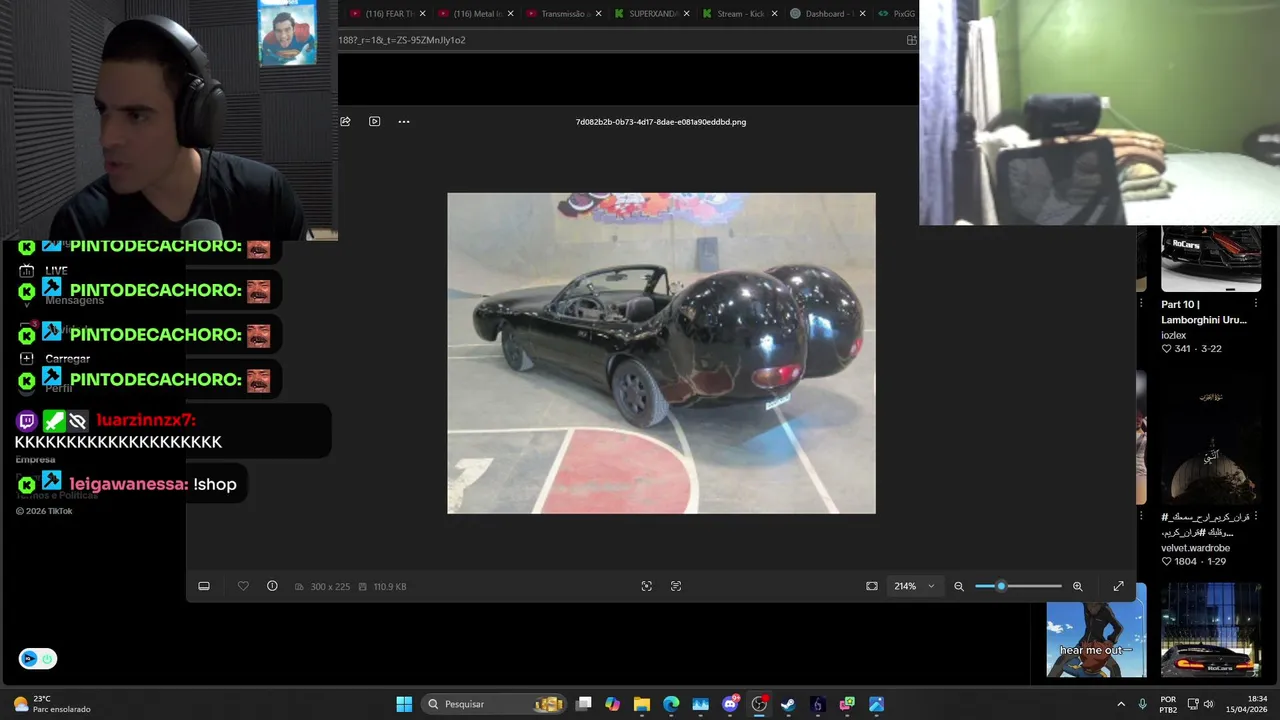Open the Copilot taskbar icon
This screenshot has height=720, width=1280.
point(613,704)
